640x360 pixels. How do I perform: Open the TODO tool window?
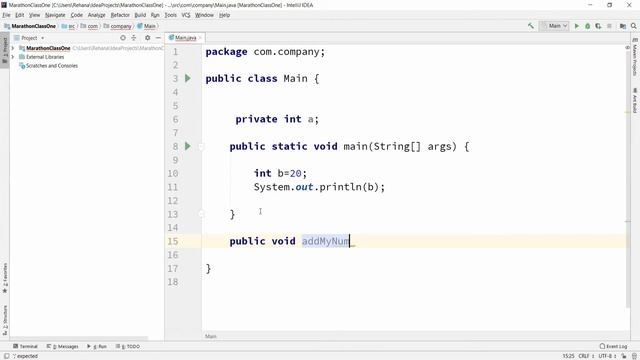[128, 346]
